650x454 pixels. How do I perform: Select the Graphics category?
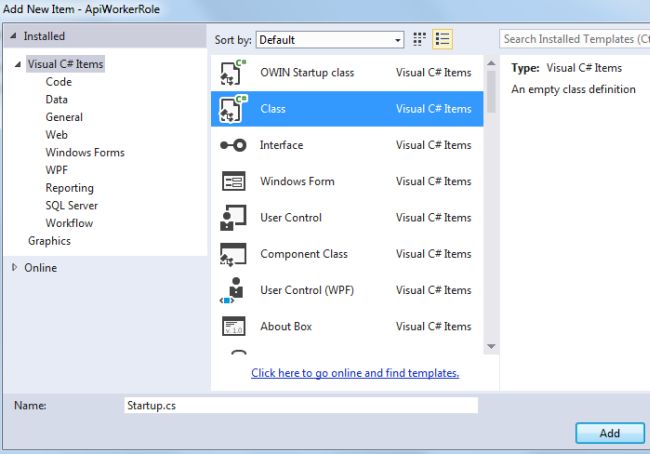49,241
